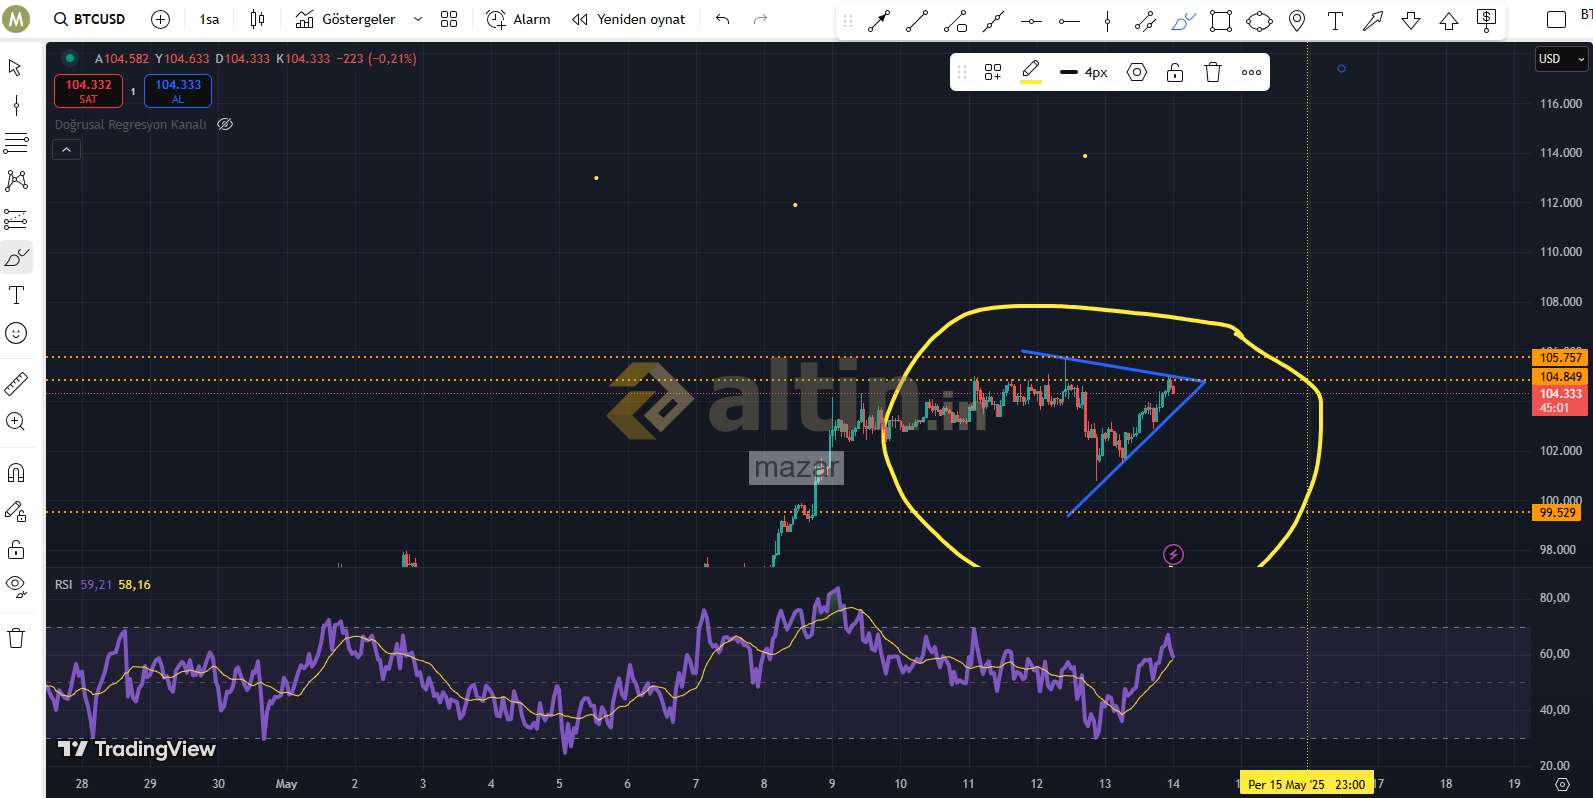Open the Göstergeler indicators dialog
The height and width of the screenshot is (798, 1593).
point(346,19)
